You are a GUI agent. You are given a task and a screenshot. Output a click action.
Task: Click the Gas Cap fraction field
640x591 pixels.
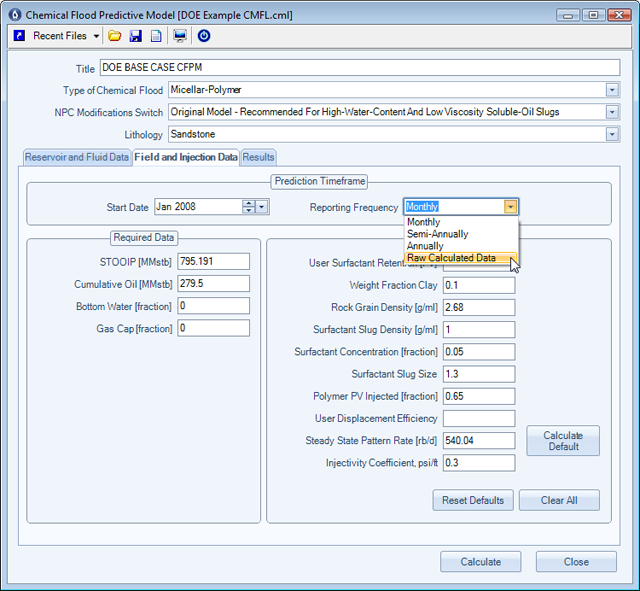click(213, 328)
